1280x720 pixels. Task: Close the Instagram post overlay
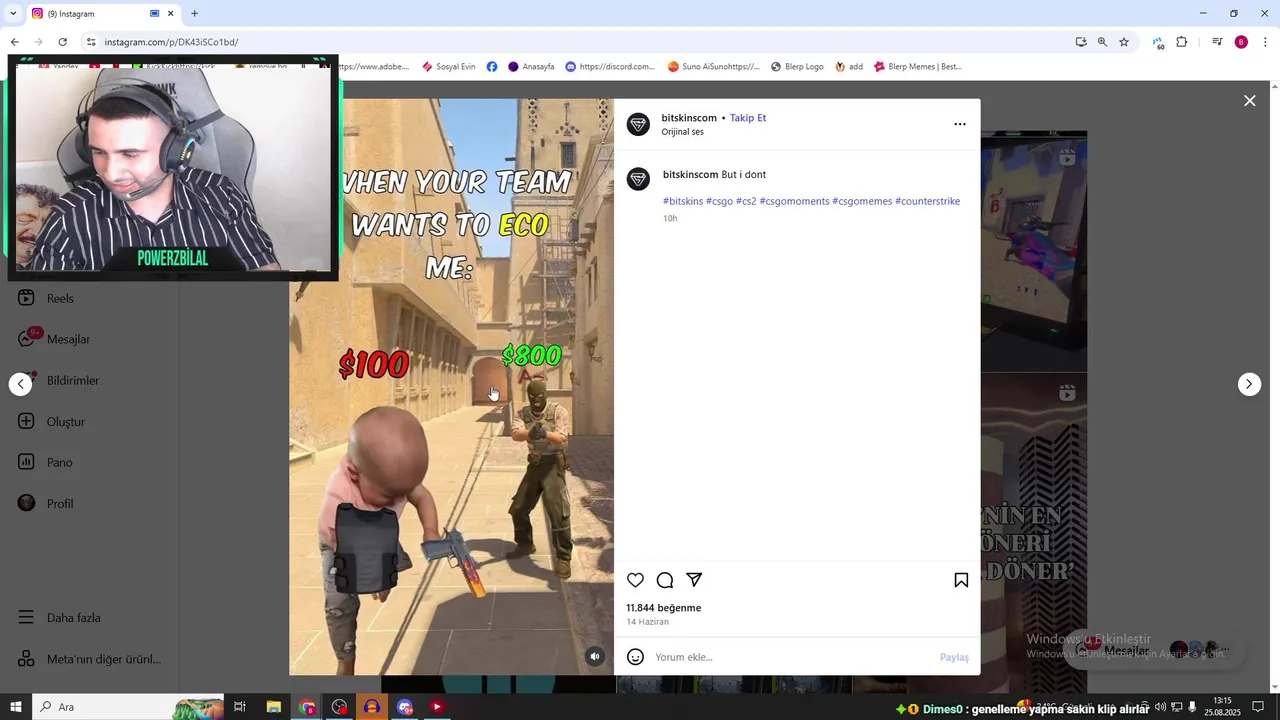(1249, 101)
